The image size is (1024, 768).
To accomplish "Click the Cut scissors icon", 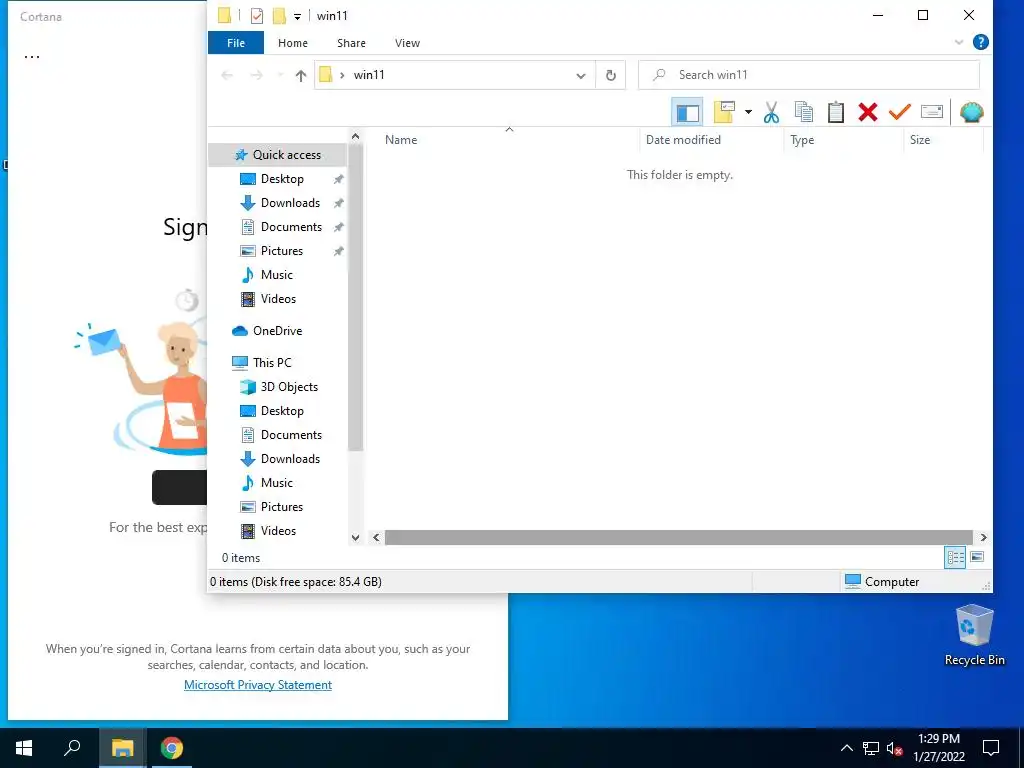I will tap(771, 112).
